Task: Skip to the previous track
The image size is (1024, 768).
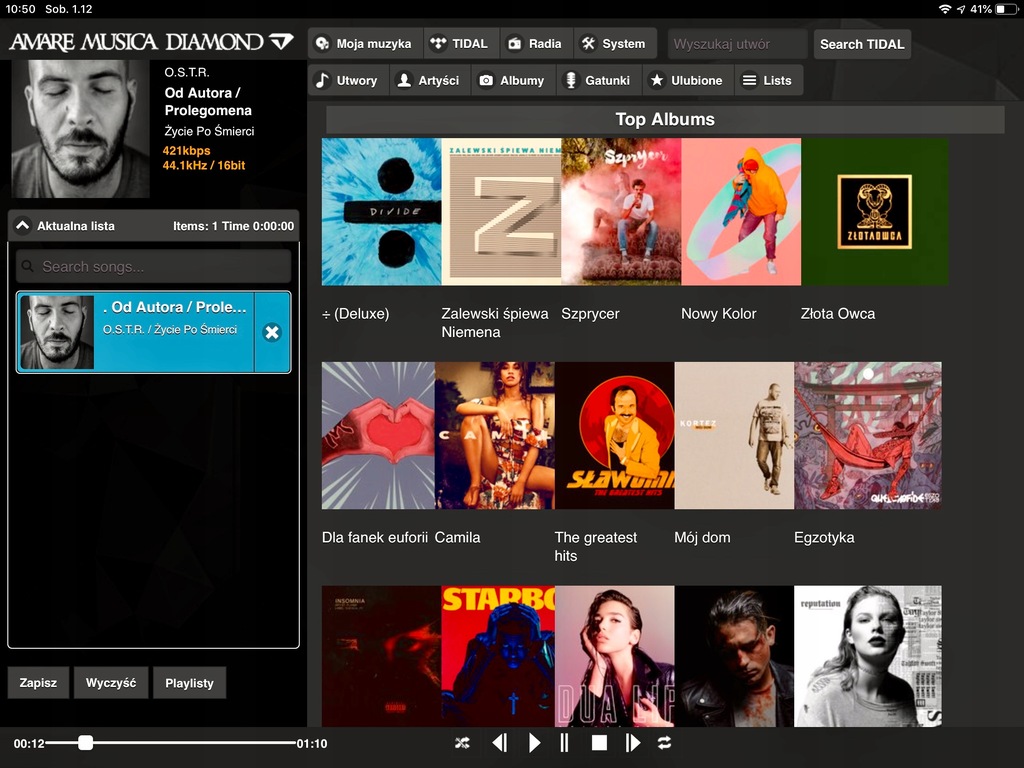Action: (500, 743)
